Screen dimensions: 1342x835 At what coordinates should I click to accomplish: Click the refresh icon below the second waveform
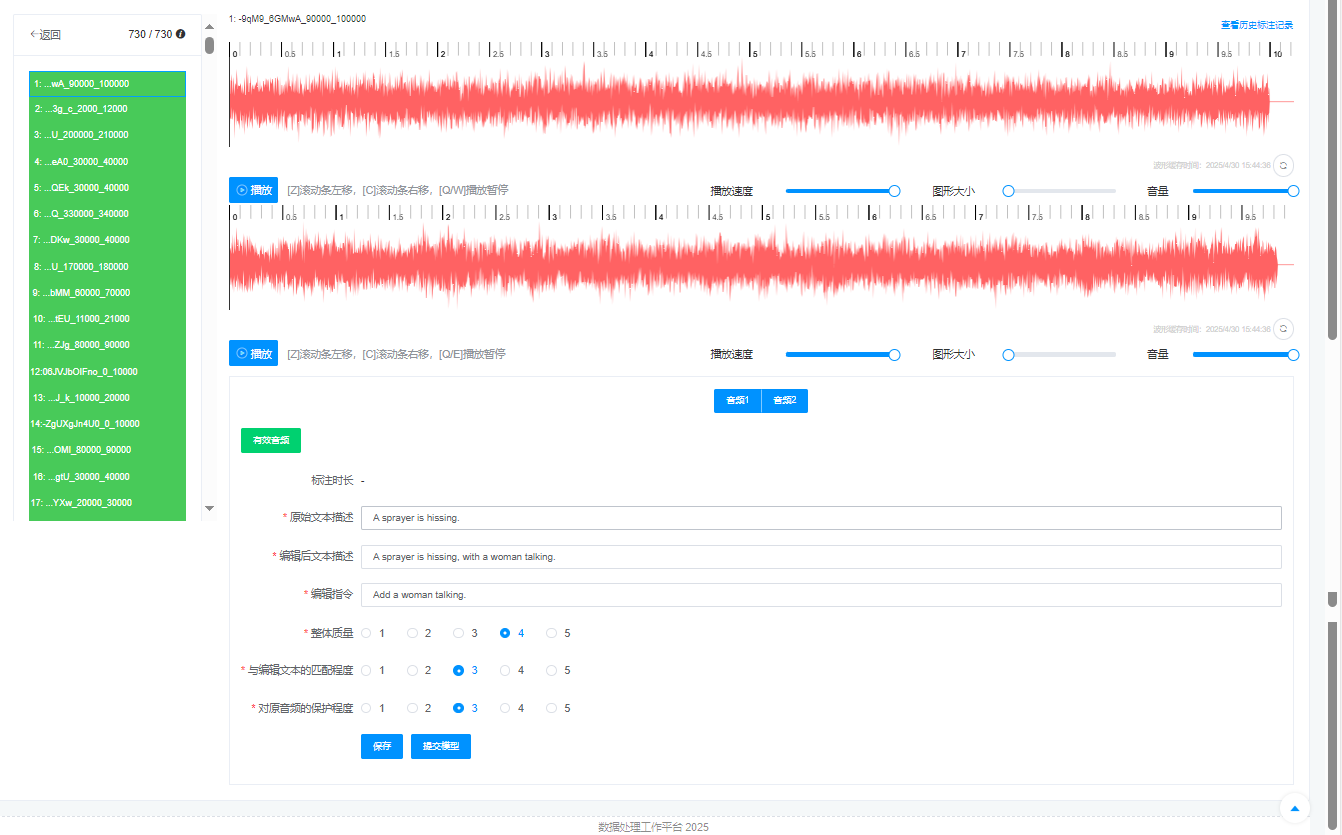point(1283,329)
